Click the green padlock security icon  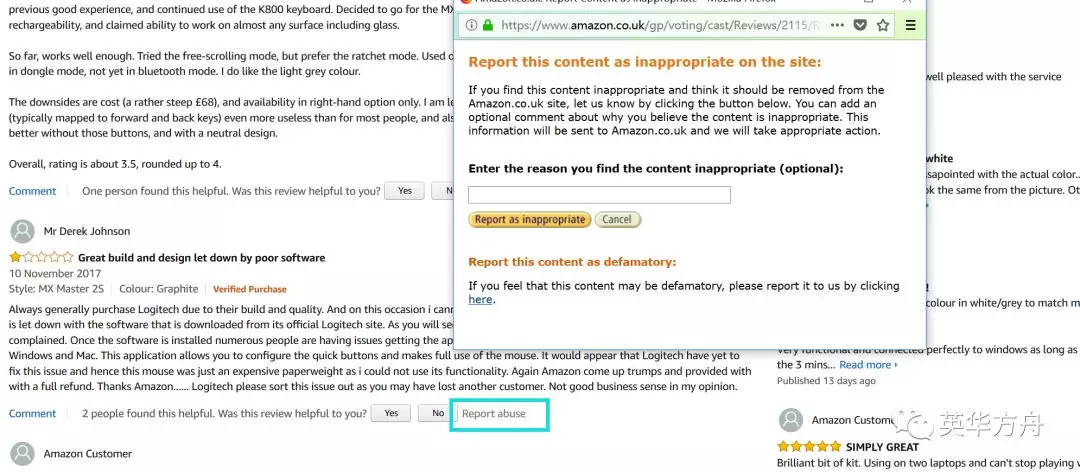click(488, 25)
